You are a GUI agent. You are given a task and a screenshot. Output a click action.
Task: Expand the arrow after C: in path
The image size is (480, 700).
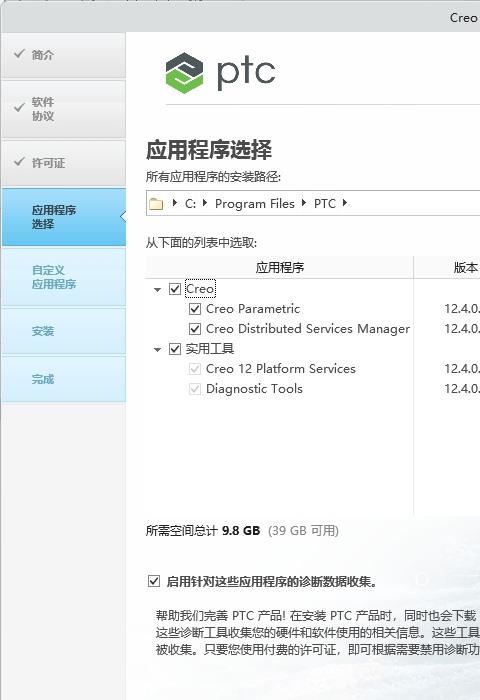(x=205, y=203)
